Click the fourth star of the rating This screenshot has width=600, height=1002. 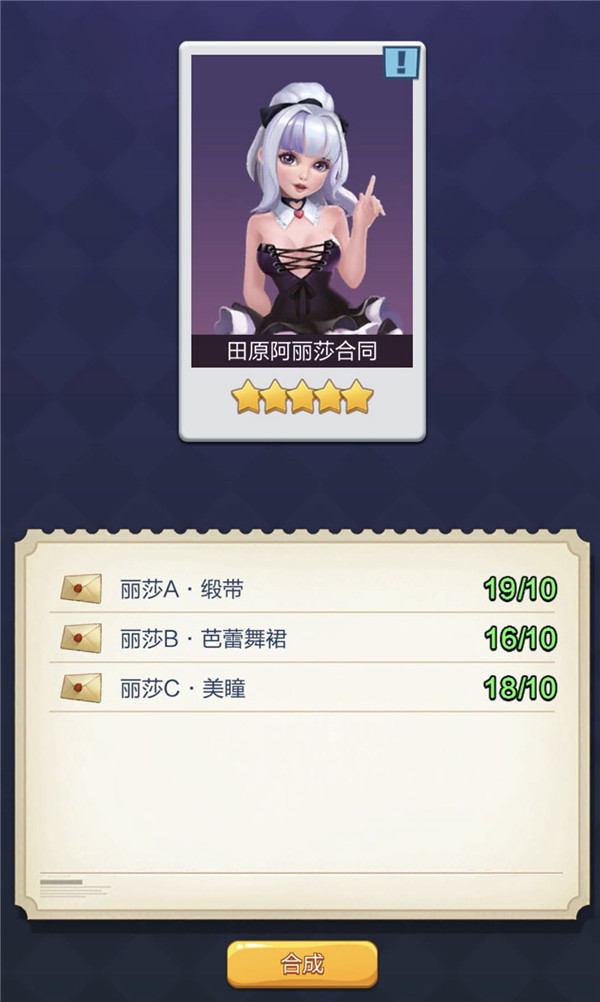tap(329, 397)
